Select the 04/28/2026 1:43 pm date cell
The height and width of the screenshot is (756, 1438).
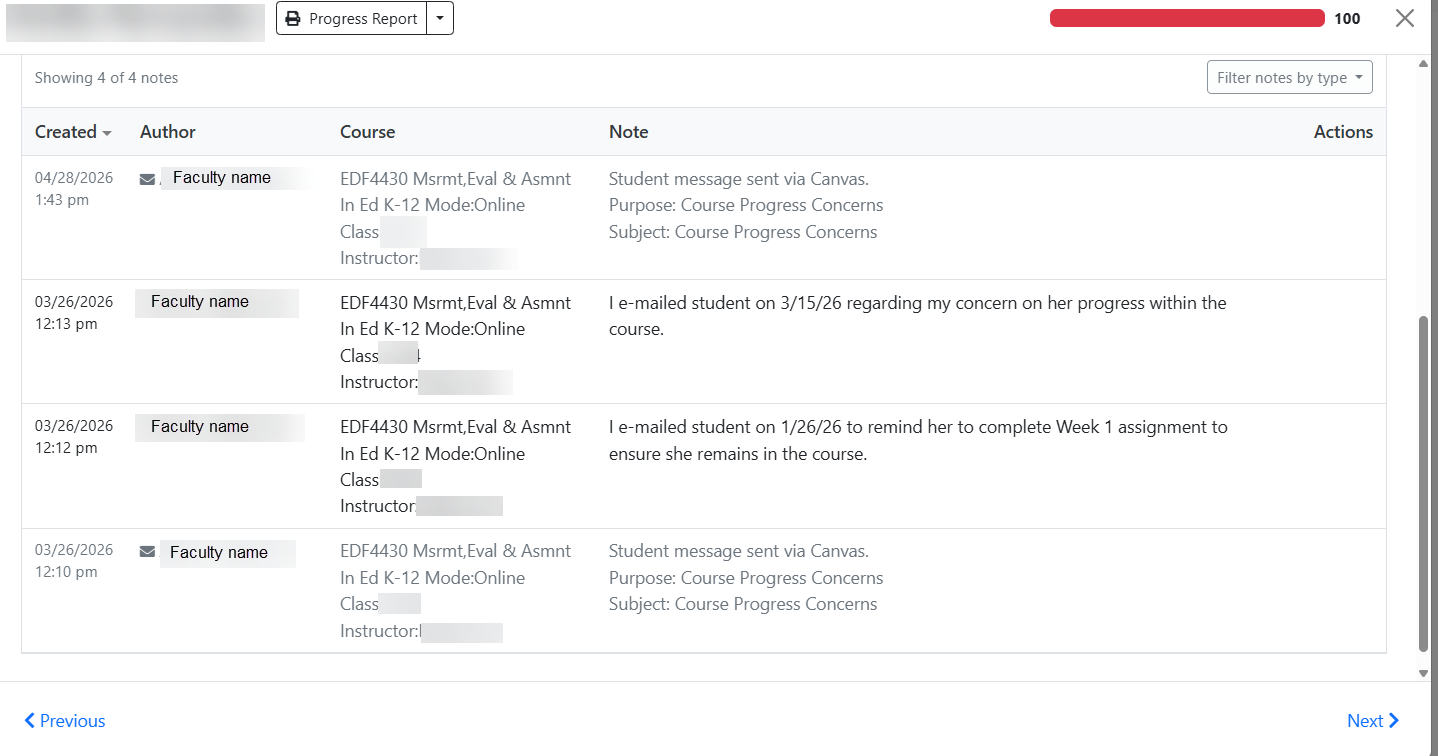[75, 189]
